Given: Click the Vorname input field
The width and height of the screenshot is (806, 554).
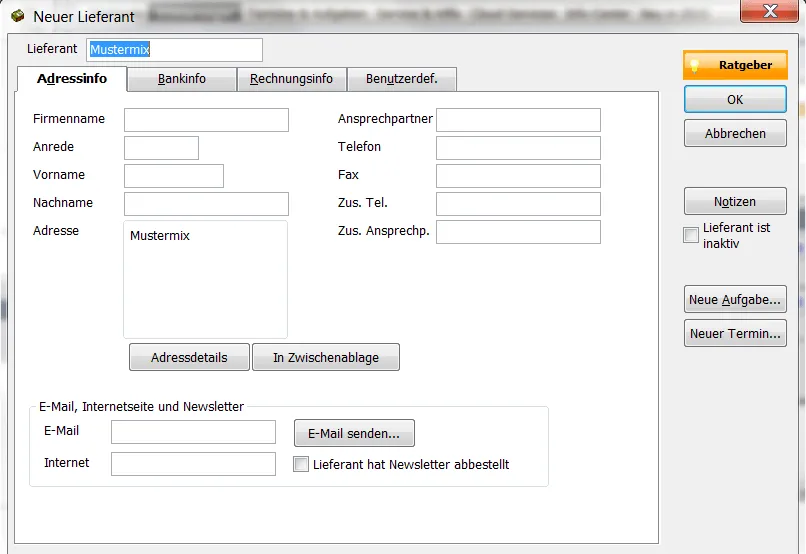Looking at the screenshot, I should pos(174,176).
